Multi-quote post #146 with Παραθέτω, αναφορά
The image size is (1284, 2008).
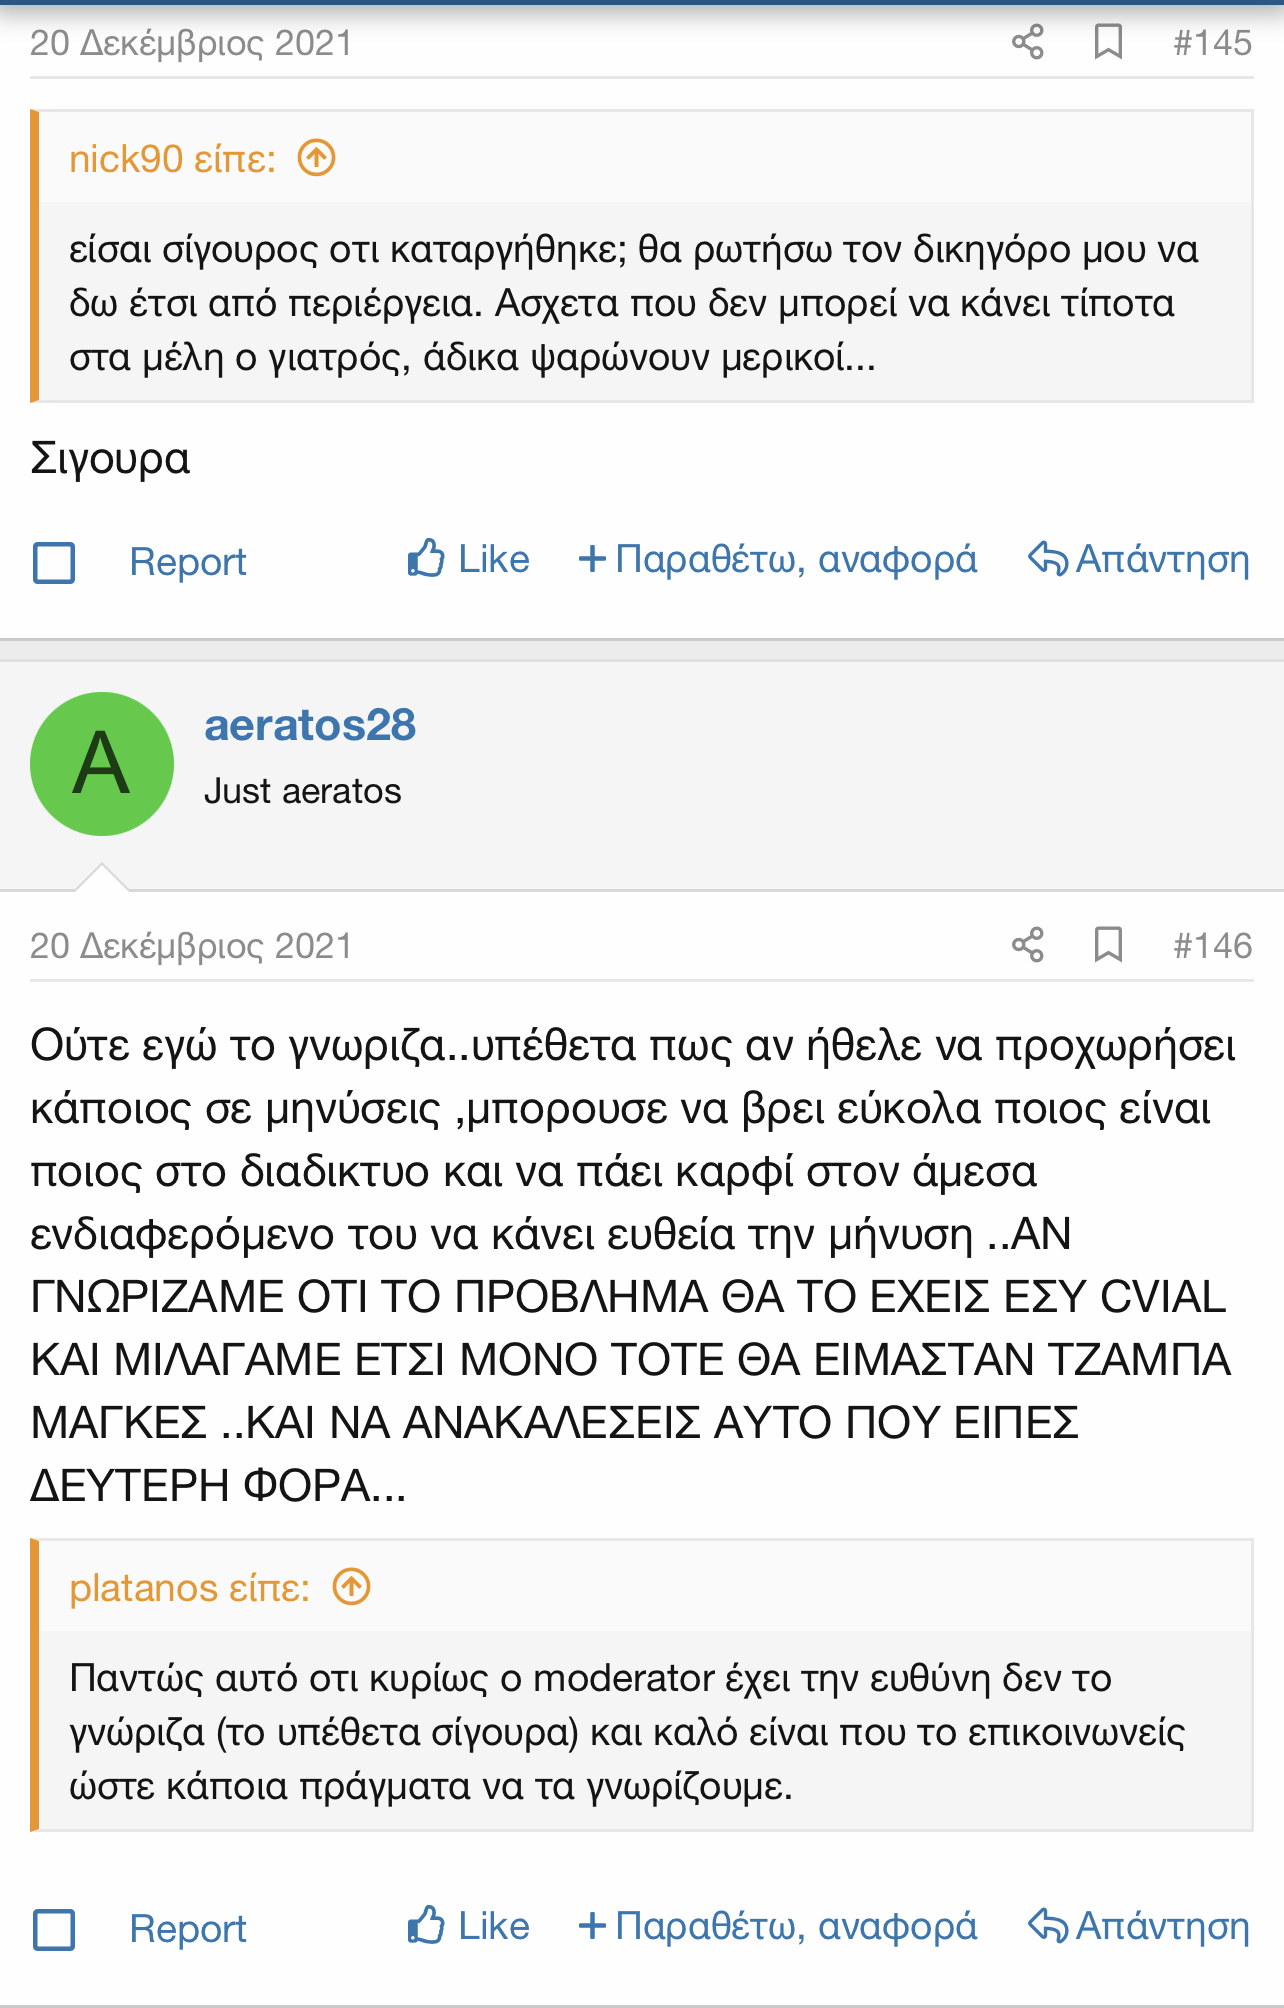(778, 1926)
